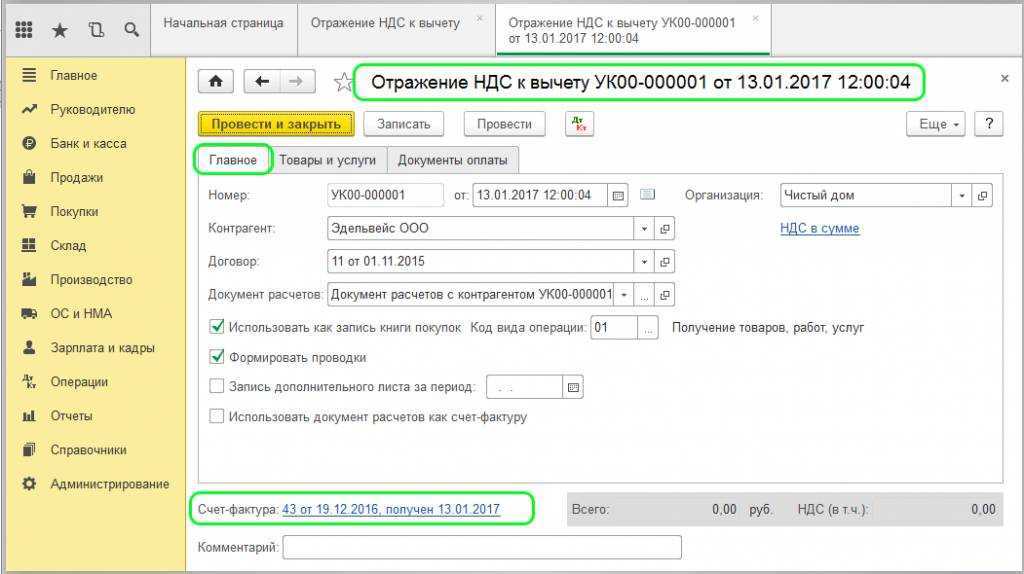Switch to Документы оплаты tab
The height and width of the screenshot is (574, 1024).
(453, 160)
